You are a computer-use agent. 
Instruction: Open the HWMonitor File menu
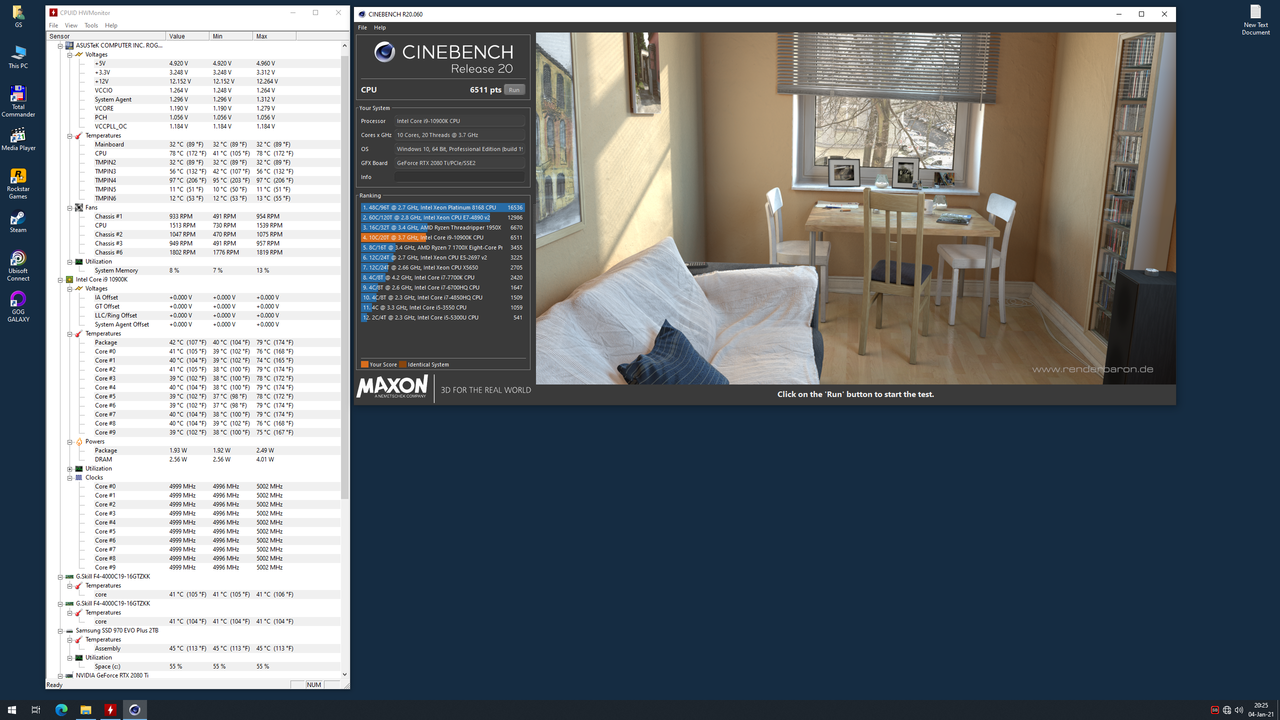(54, 25)
